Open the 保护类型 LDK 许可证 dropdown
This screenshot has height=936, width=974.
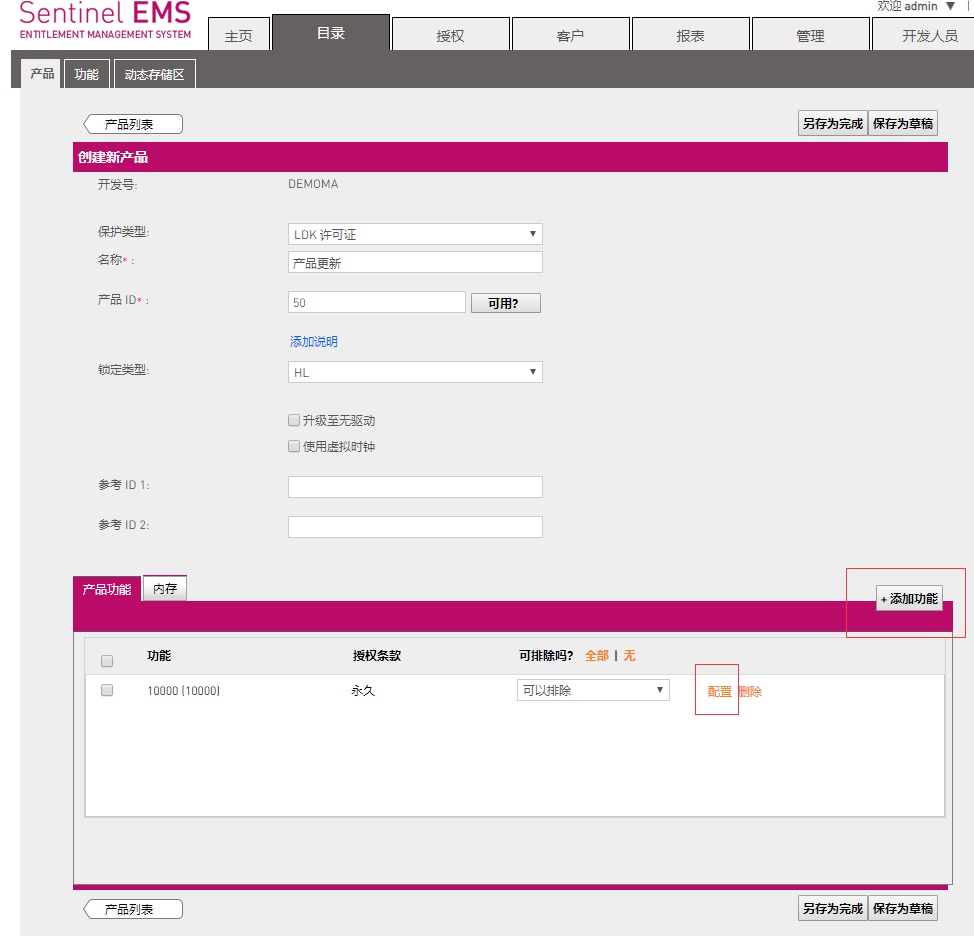pyautogui.click(x=415, y=234)
